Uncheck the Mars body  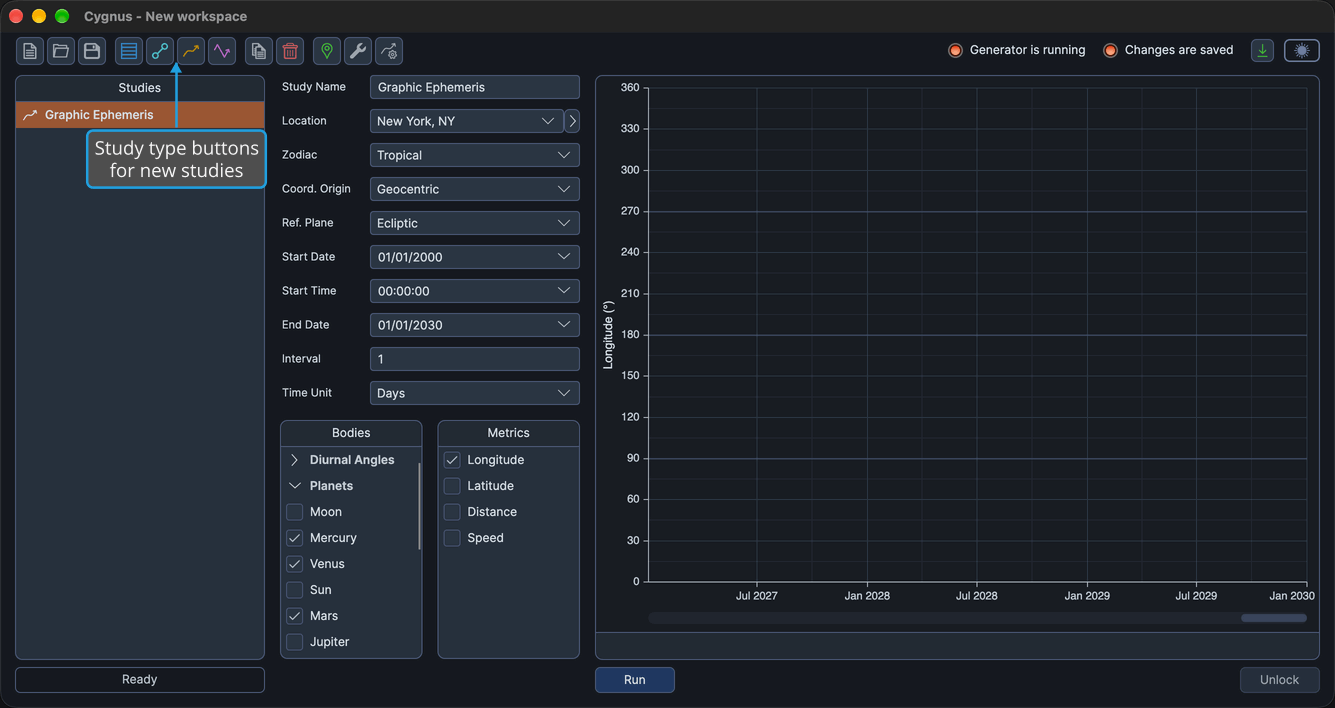tap(295, 616)
